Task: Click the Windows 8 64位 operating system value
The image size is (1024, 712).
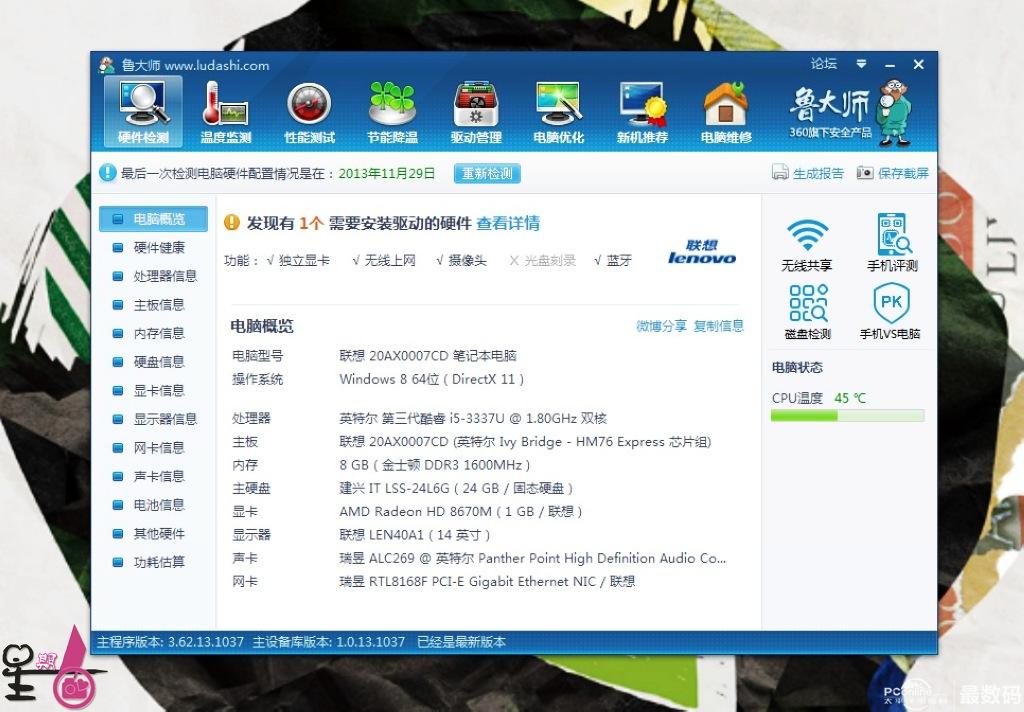Action: (x=431, y=380)
